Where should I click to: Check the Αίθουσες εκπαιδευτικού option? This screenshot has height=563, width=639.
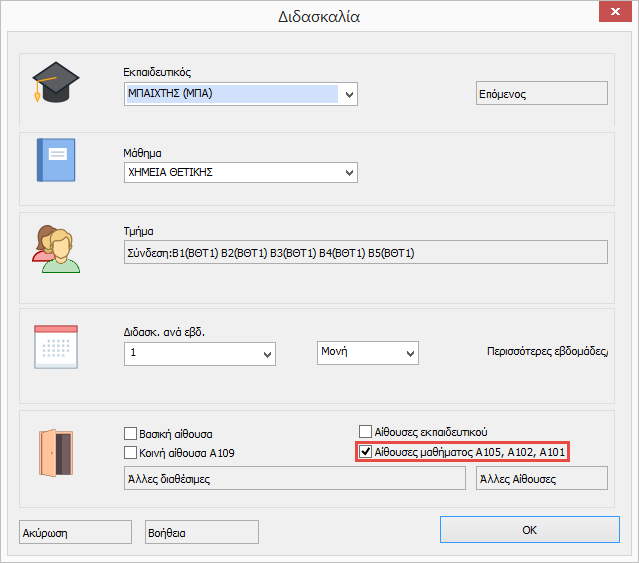[x=365, y=432]
